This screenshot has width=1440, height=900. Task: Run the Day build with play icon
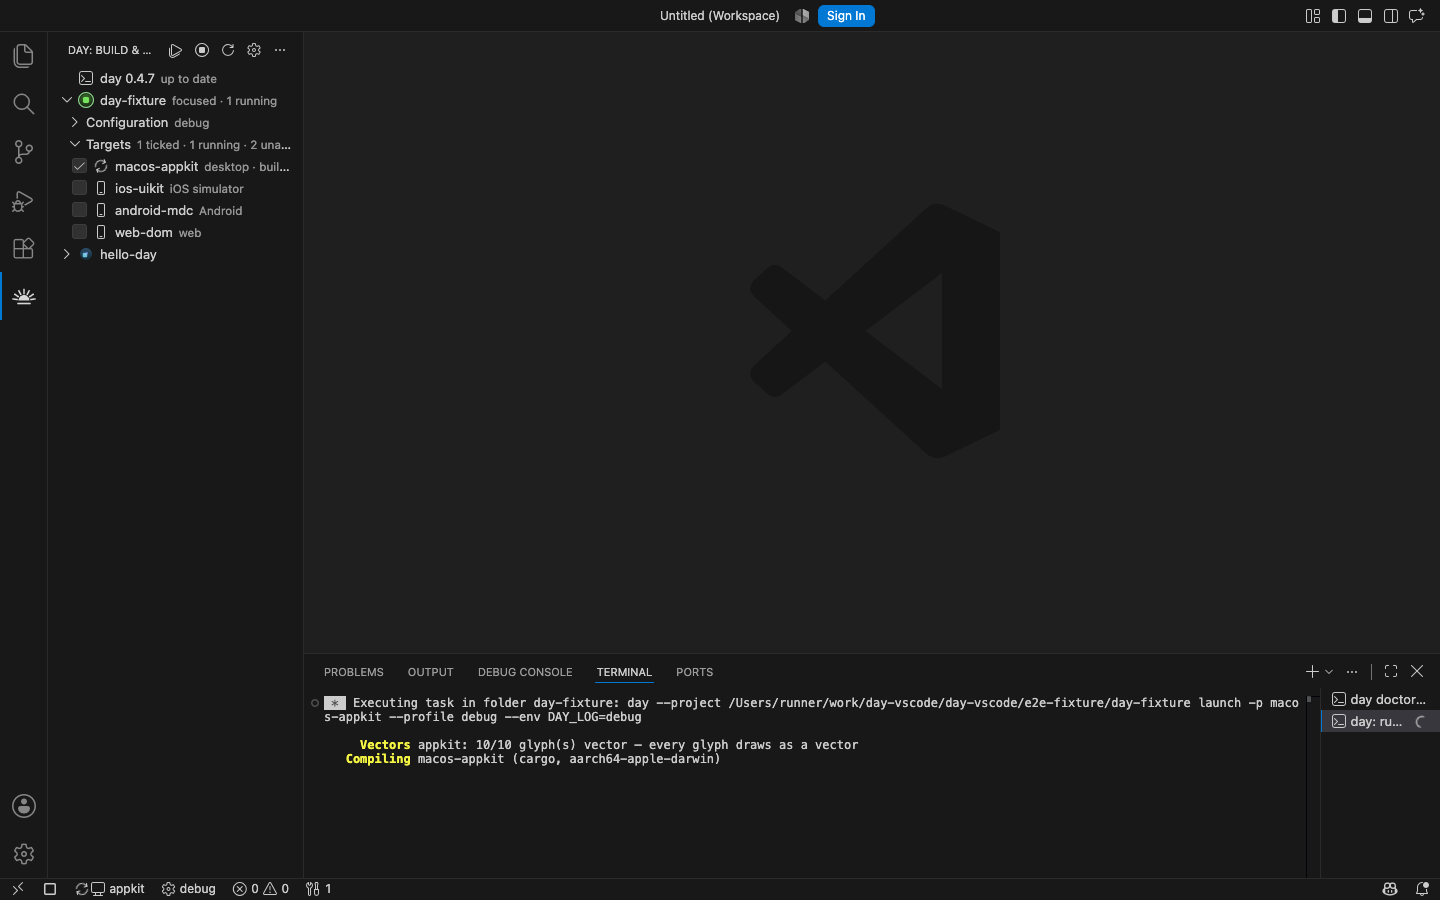pos(175,50)
